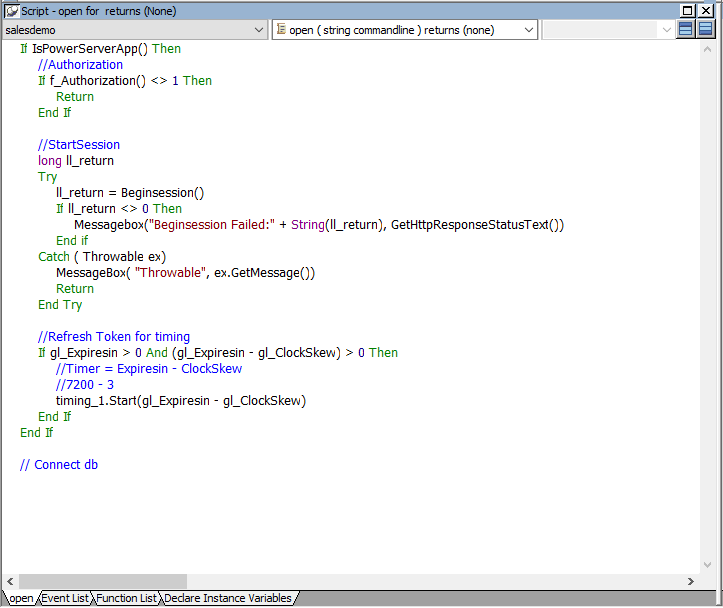The width and height of the screenshot is (723, 608).
Task: Switch to the Function List tab
Action: coord(126,598)
